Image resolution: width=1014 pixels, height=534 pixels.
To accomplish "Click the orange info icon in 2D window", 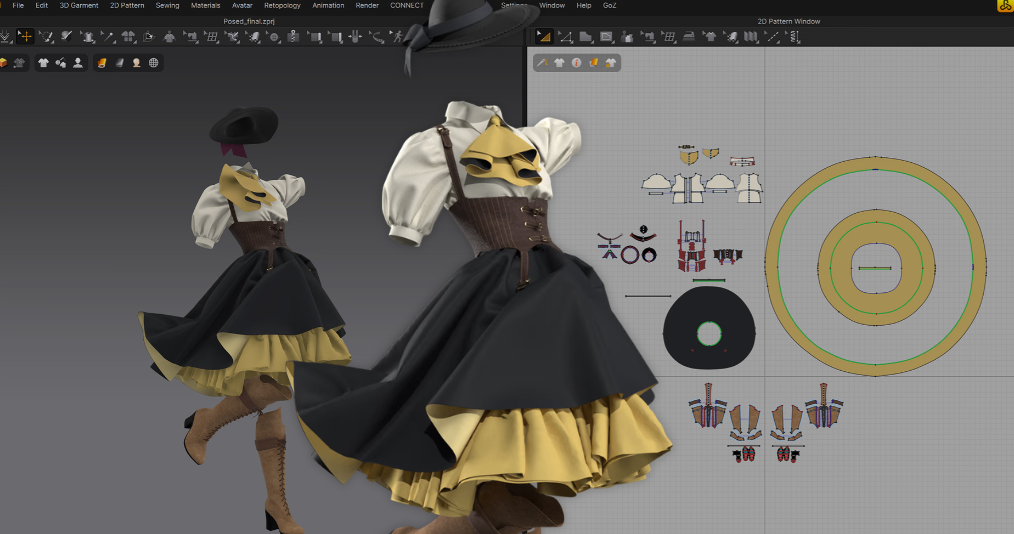I will pos(577,62).
